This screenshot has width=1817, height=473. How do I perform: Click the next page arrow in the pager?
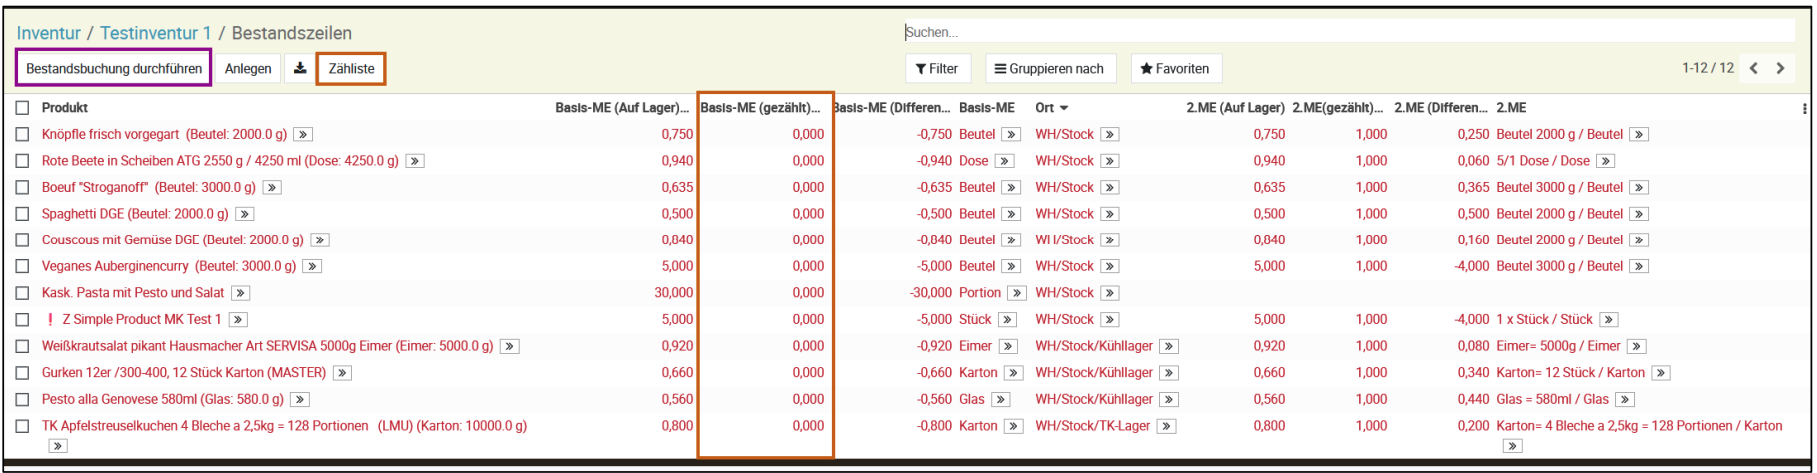click(x=1780, y=68)
